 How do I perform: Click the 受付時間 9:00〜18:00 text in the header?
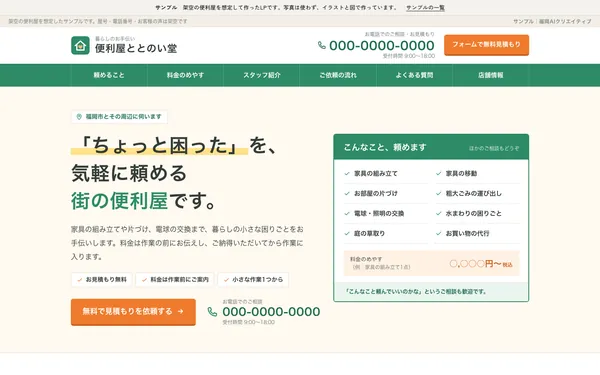409,56
